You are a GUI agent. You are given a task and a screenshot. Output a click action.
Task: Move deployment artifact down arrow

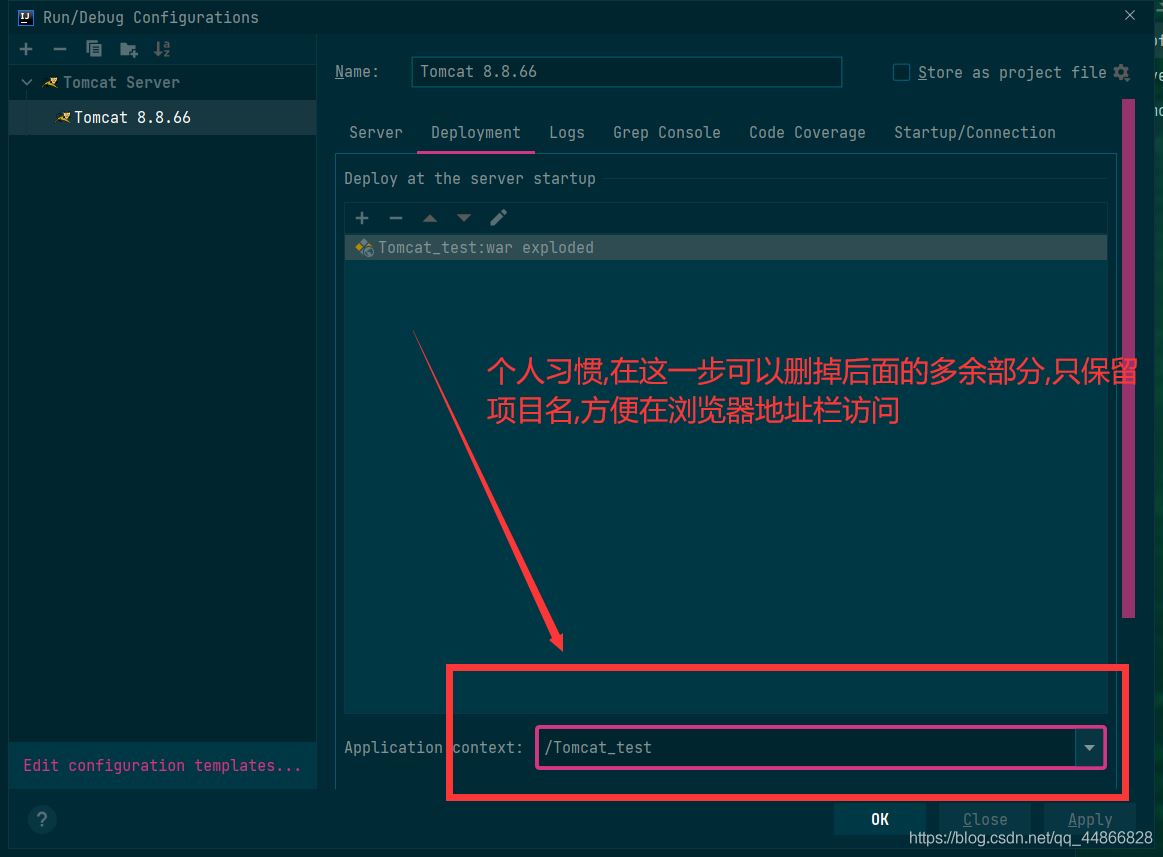click(x=464, y=217)
